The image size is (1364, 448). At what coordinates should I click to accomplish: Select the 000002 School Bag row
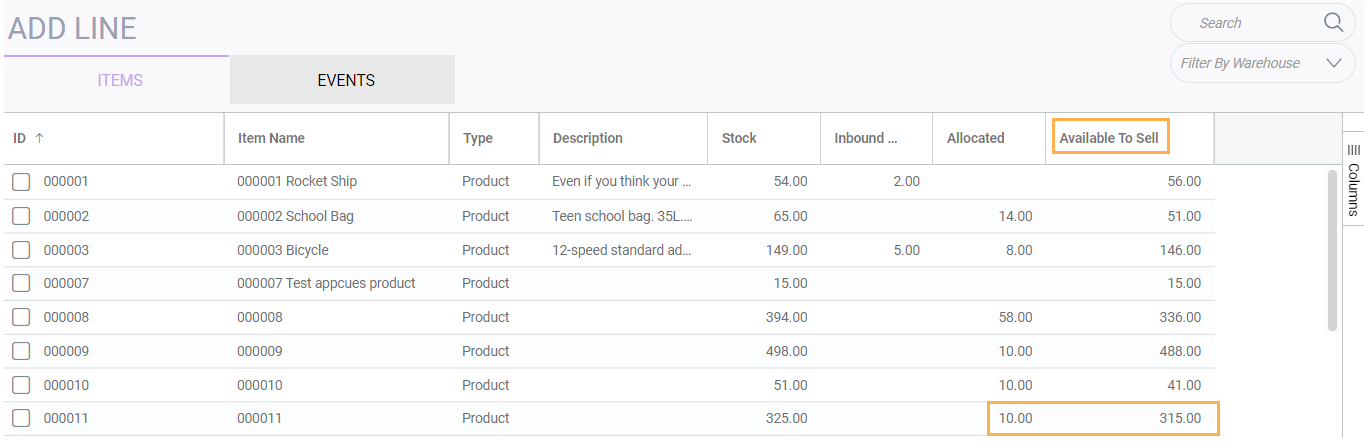click(295, 216)
